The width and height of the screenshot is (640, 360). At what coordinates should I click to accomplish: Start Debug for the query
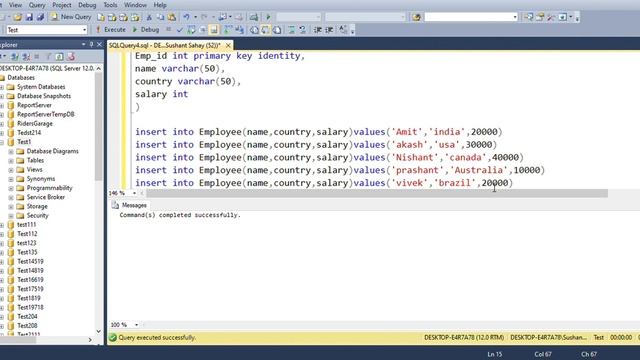[146, 30]
